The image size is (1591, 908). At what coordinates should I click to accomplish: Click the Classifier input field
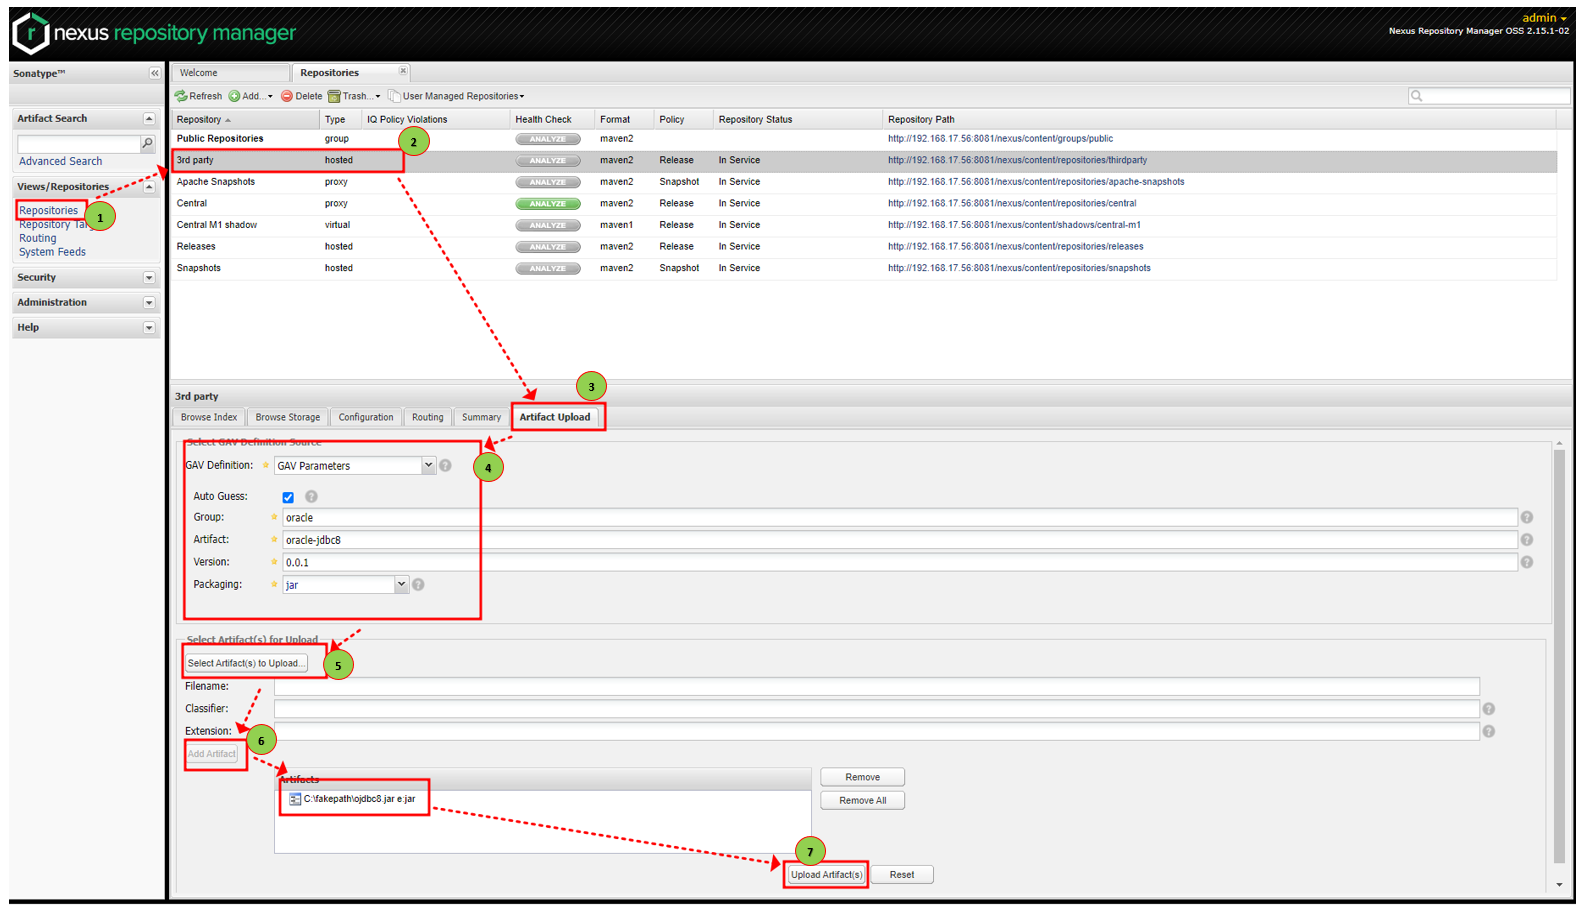(877, 709)
